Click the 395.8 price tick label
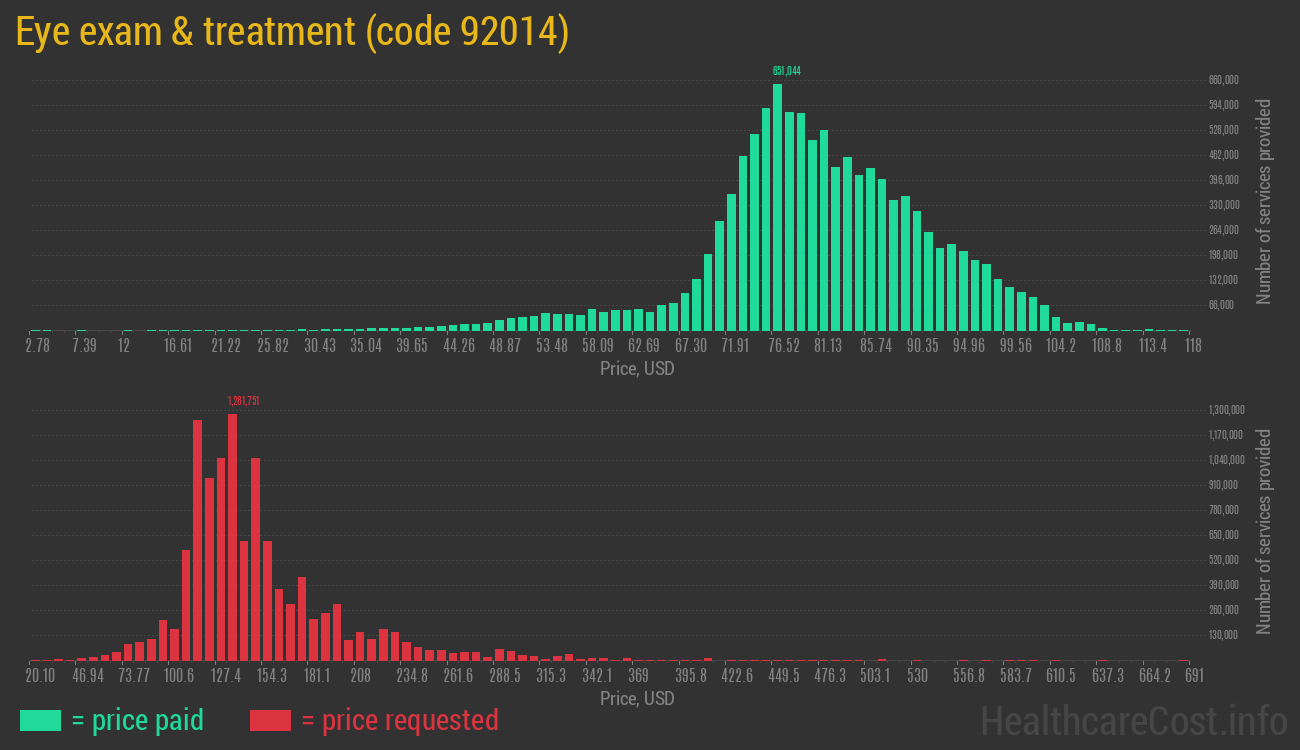 [x=691, y=676]
